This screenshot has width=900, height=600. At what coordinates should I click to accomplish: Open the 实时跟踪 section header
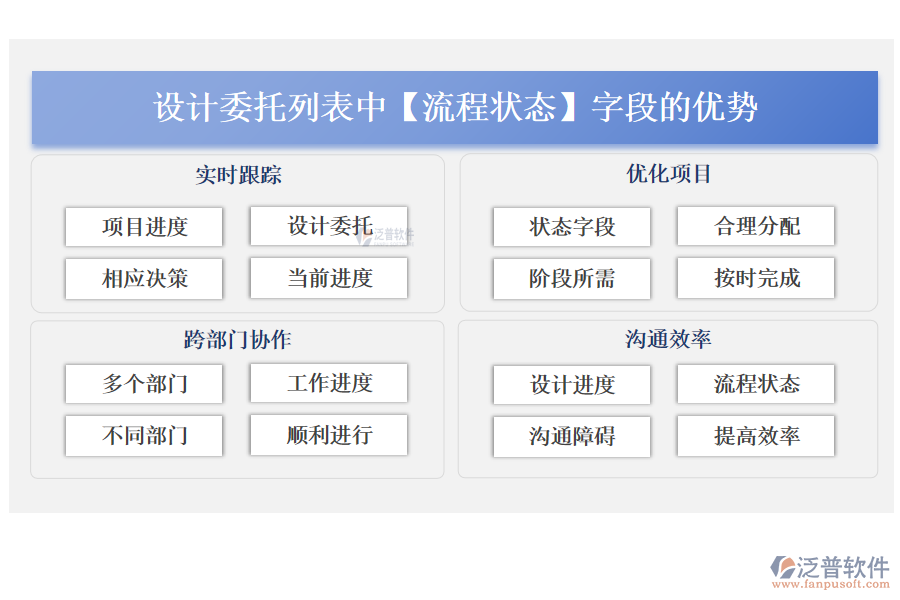coord(238,175)
